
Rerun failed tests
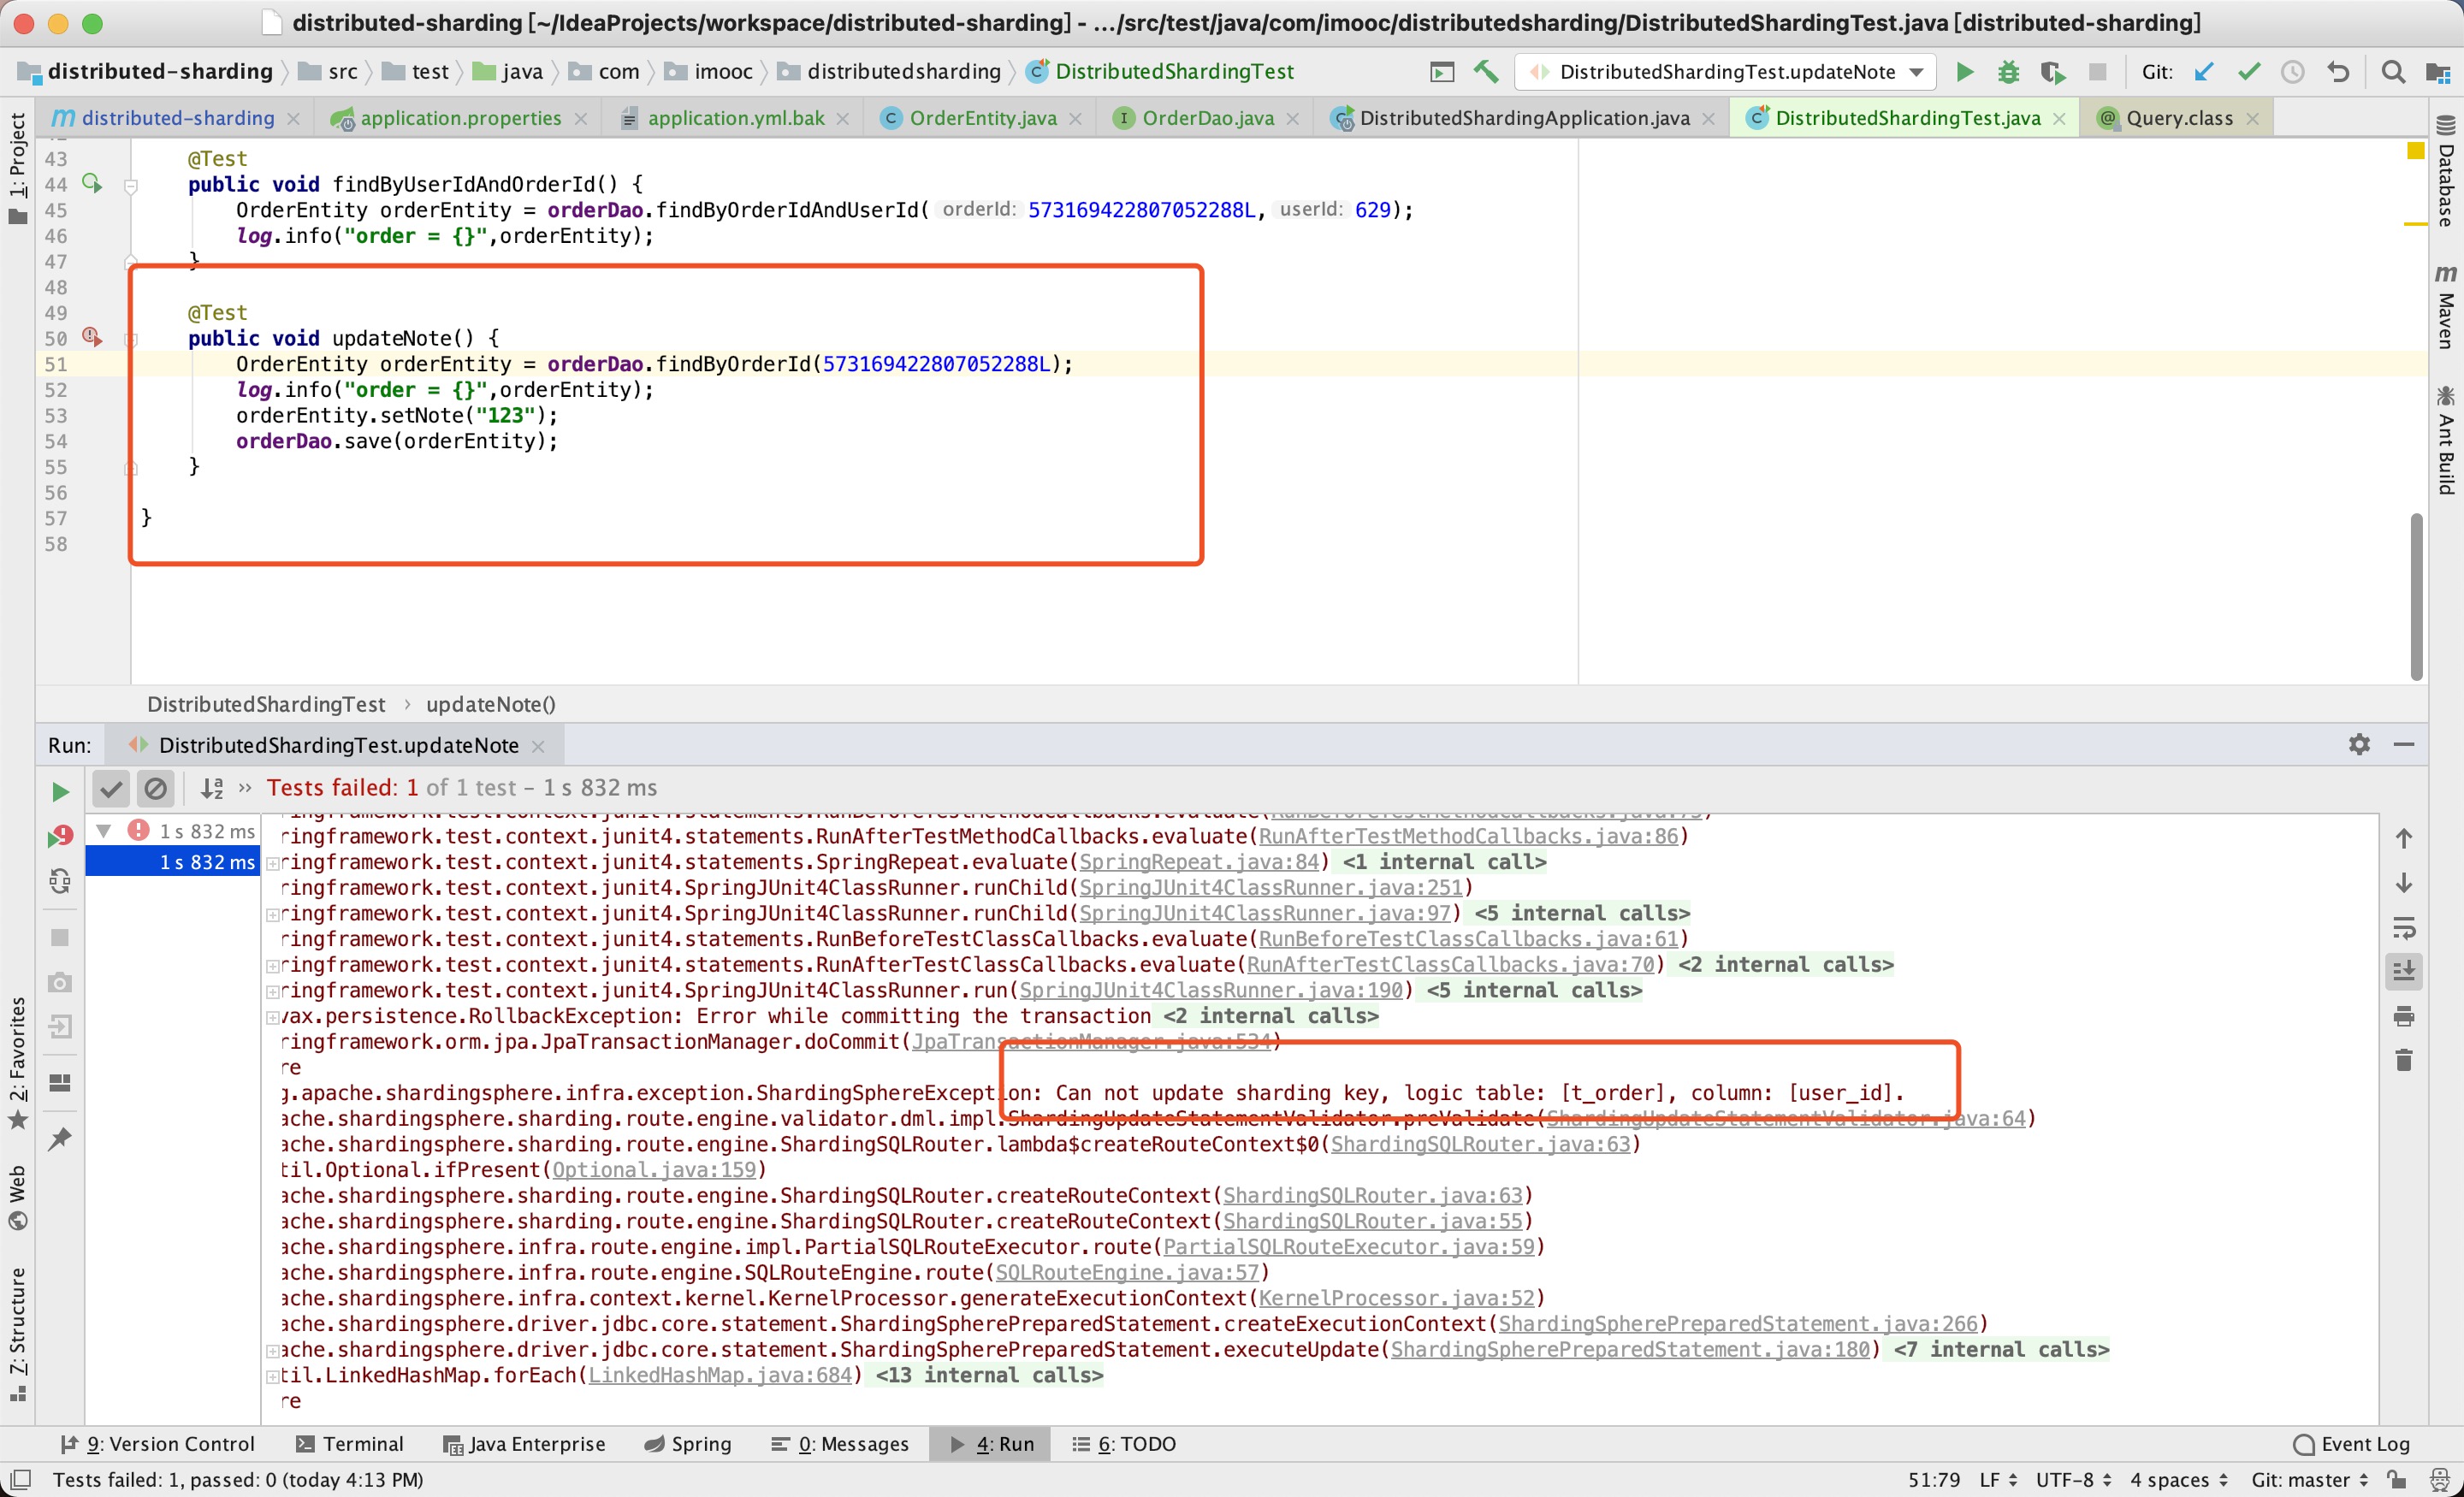(60, 836)
